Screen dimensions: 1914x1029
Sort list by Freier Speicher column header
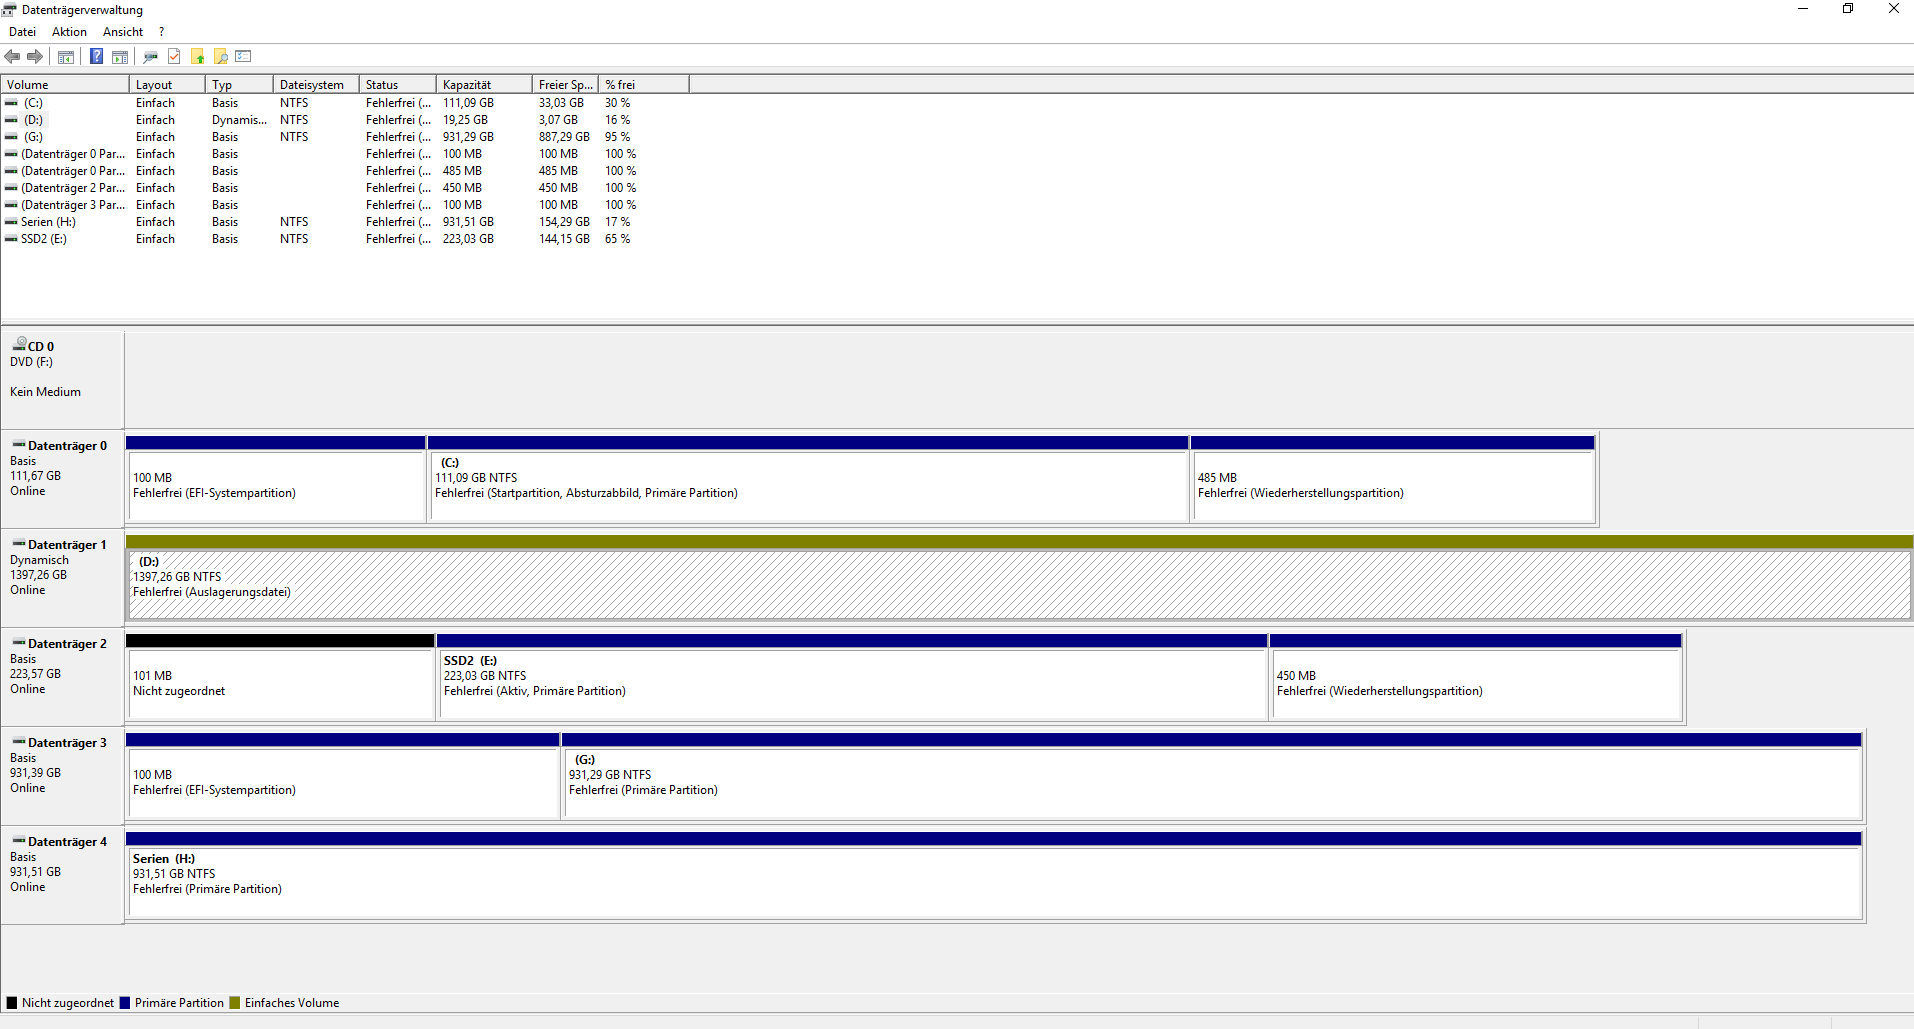(565, 85)
